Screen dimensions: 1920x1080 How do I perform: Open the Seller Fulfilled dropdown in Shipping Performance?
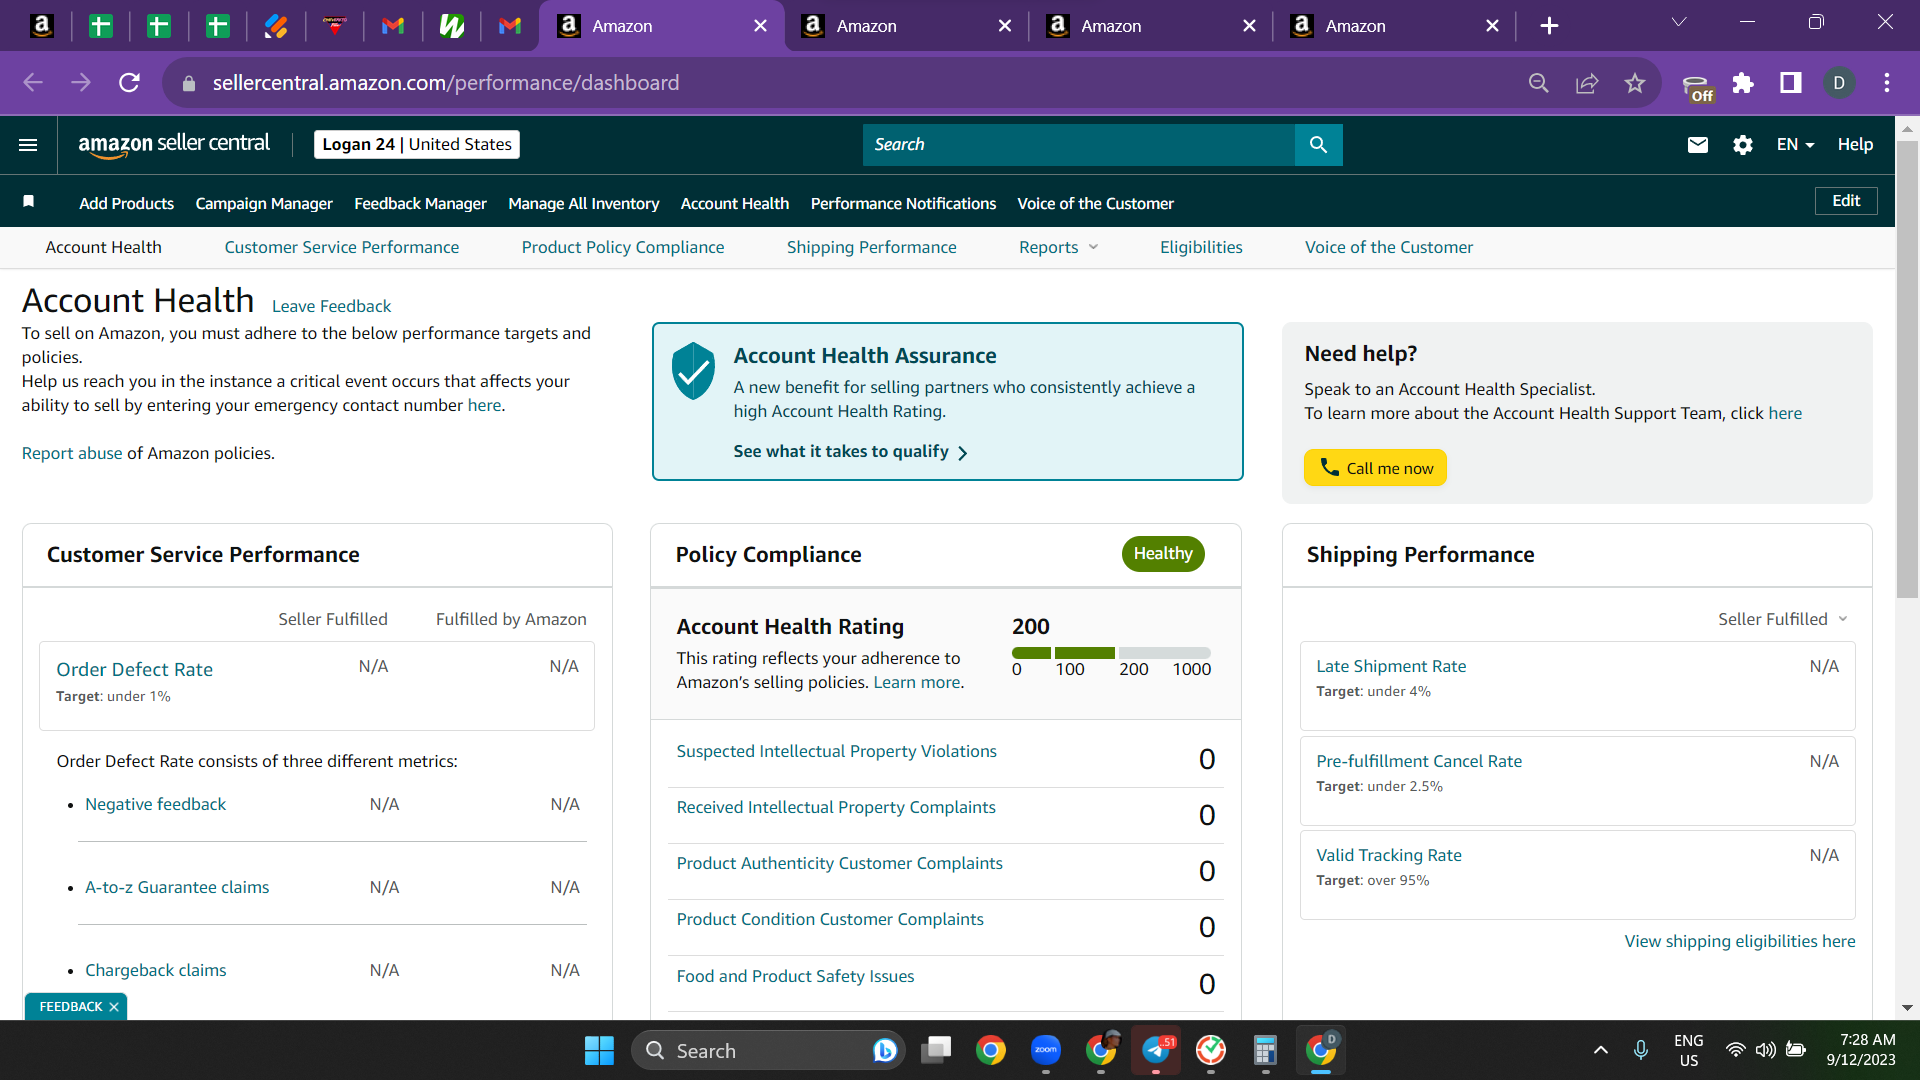(x=1783, y=620)
